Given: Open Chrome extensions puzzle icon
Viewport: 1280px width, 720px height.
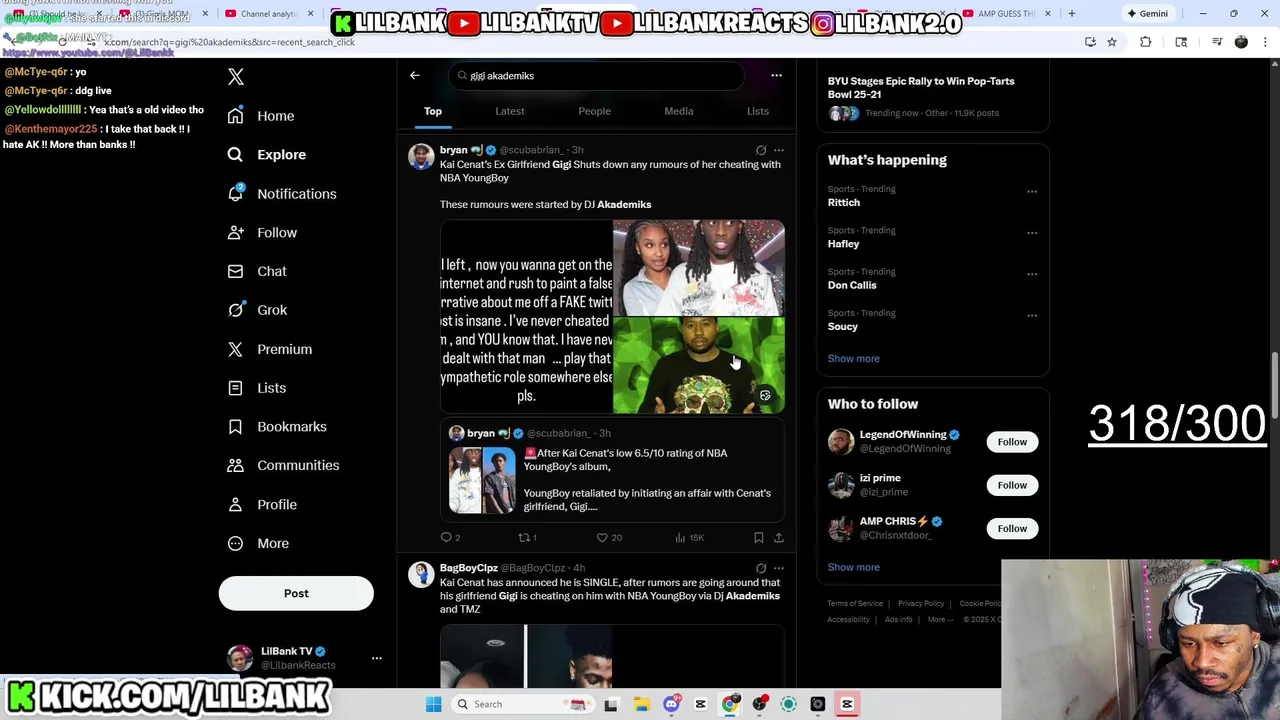Looking at the screenshot, I should tap(1146, 42).
